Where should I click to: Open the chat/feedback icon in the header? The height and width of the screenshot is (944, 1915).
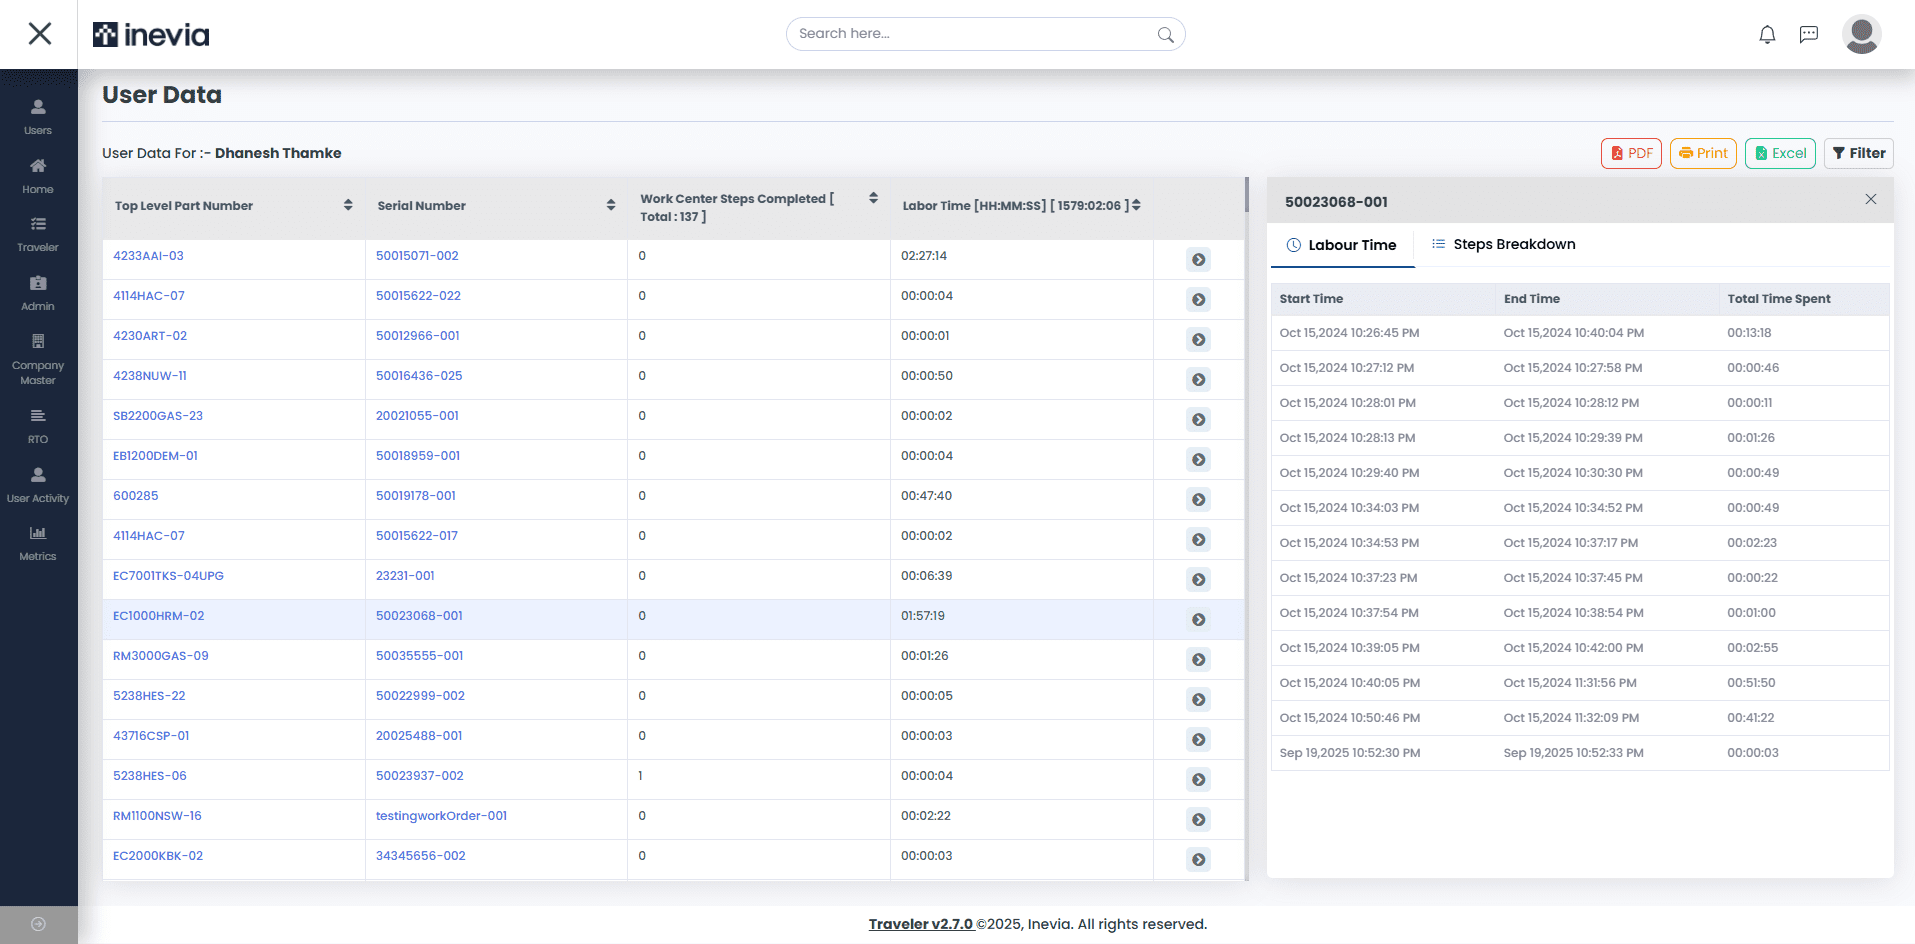coord(1809,33)
